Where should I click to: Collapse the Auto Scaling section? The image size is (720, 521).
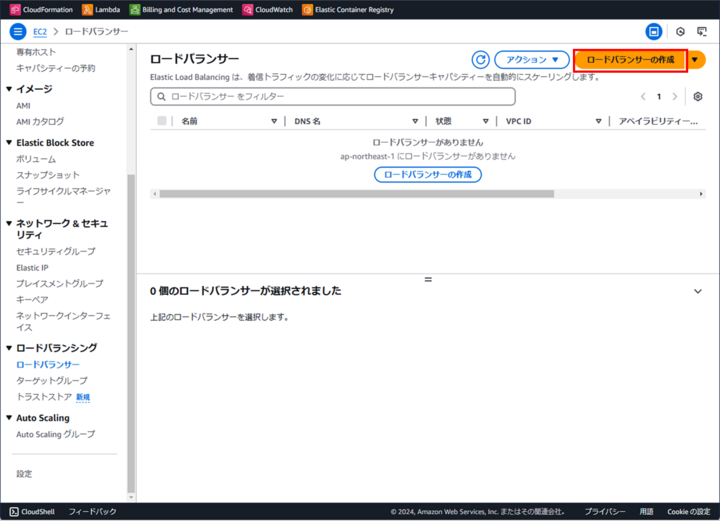pos(9,418)
